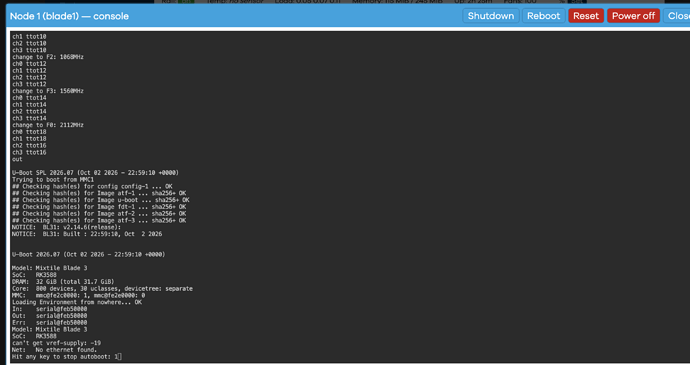Select the 'ch0 ttot12' console line

[x=29, y=64]
